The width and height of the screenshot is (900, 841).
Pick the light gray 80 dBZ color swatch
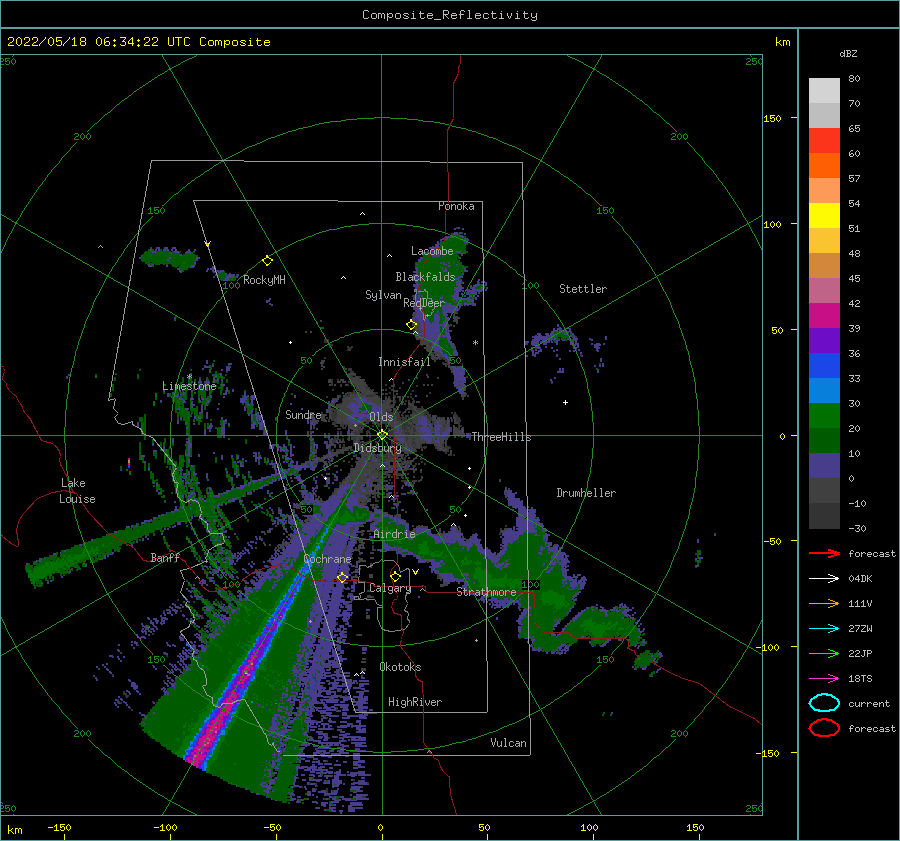pyautogui.click(x=824, y=90)
